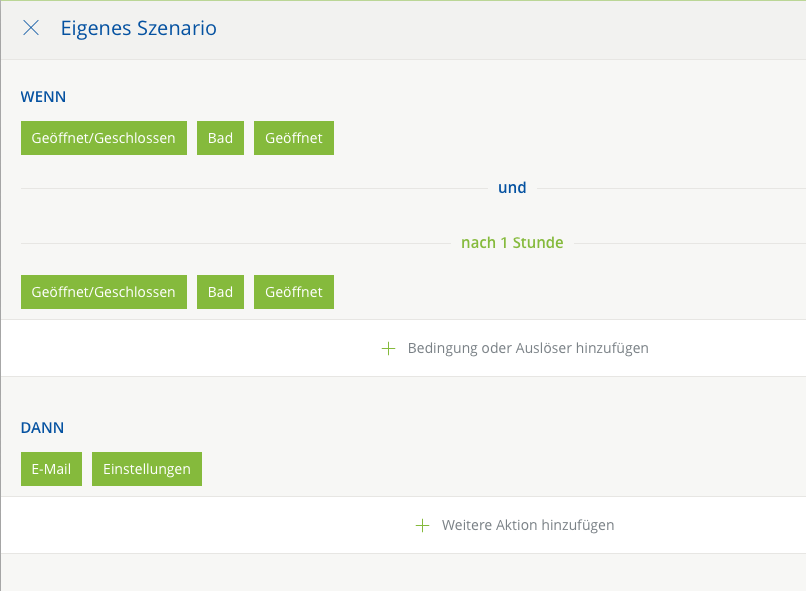Change the Geöffnet state in first condition

(x=294, y=138)
